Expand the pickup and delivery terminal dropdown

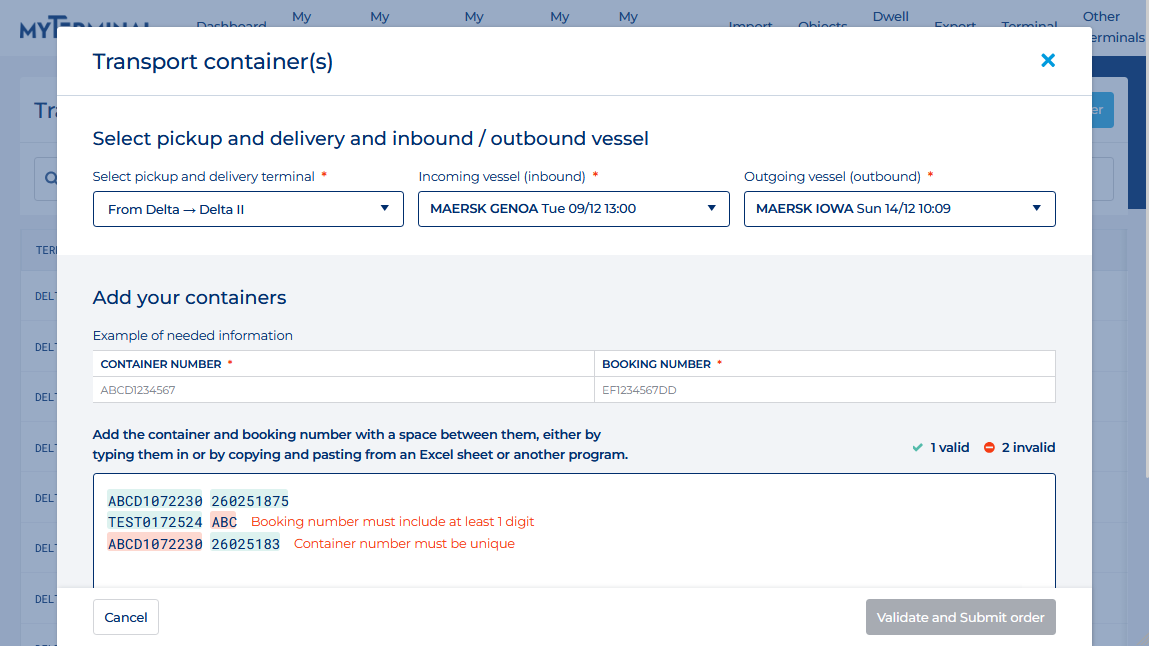(x=248, y=209)
